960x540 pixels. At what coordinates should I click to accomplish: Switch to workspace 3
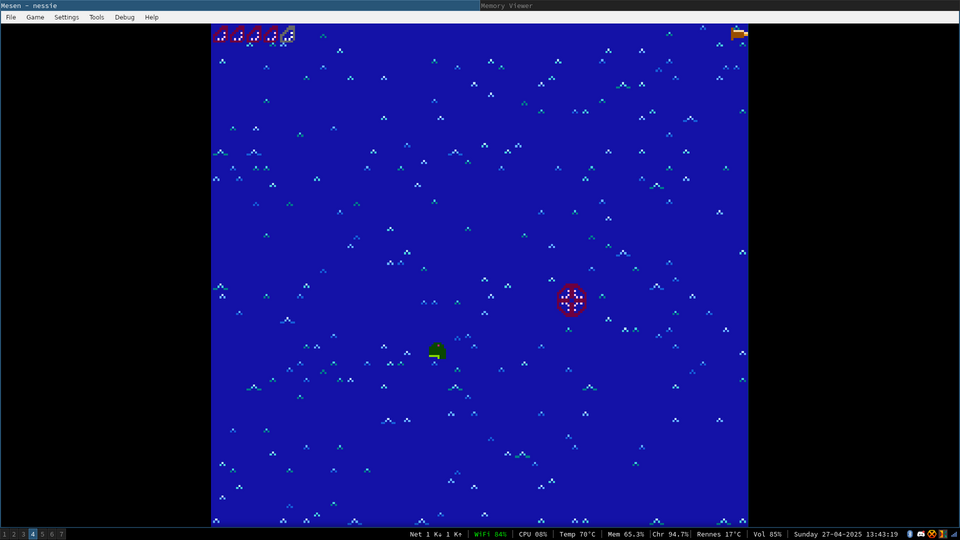23,534
